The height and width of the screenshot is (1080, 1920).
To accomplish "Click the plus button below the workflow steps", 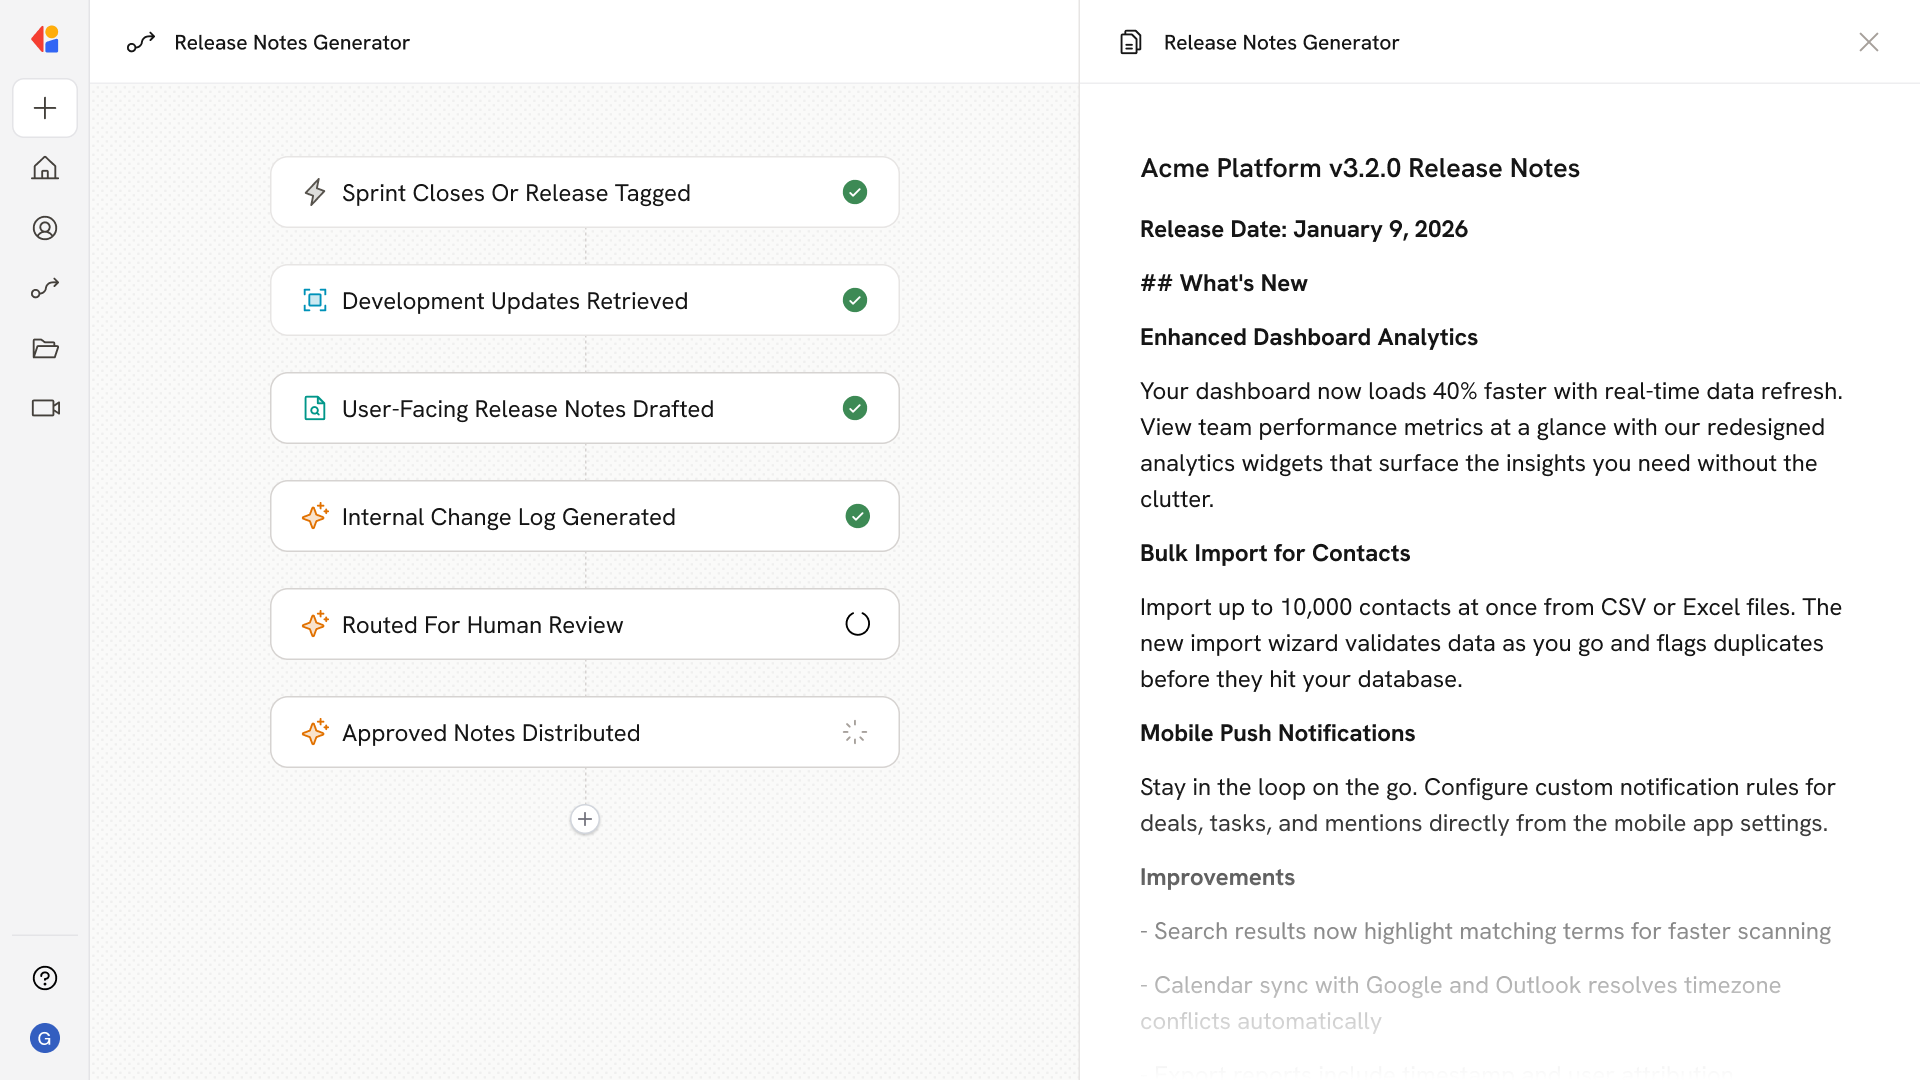I will (585, 819).
